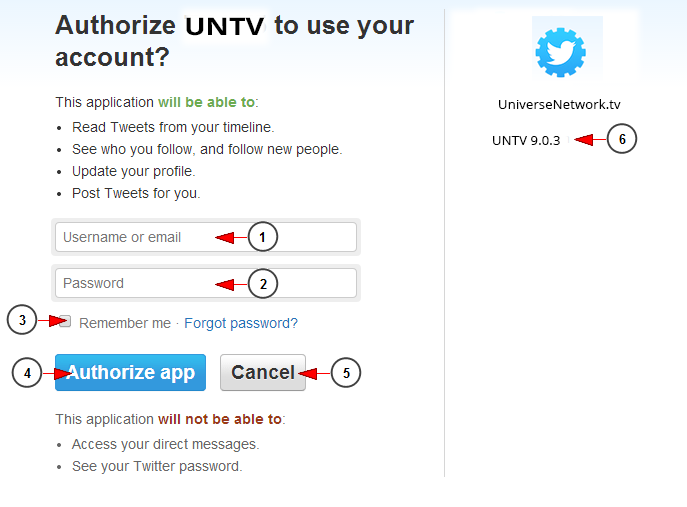The image size is (687, 507).
Task: Click the circled number 5 callout
Action: [346, 373]
